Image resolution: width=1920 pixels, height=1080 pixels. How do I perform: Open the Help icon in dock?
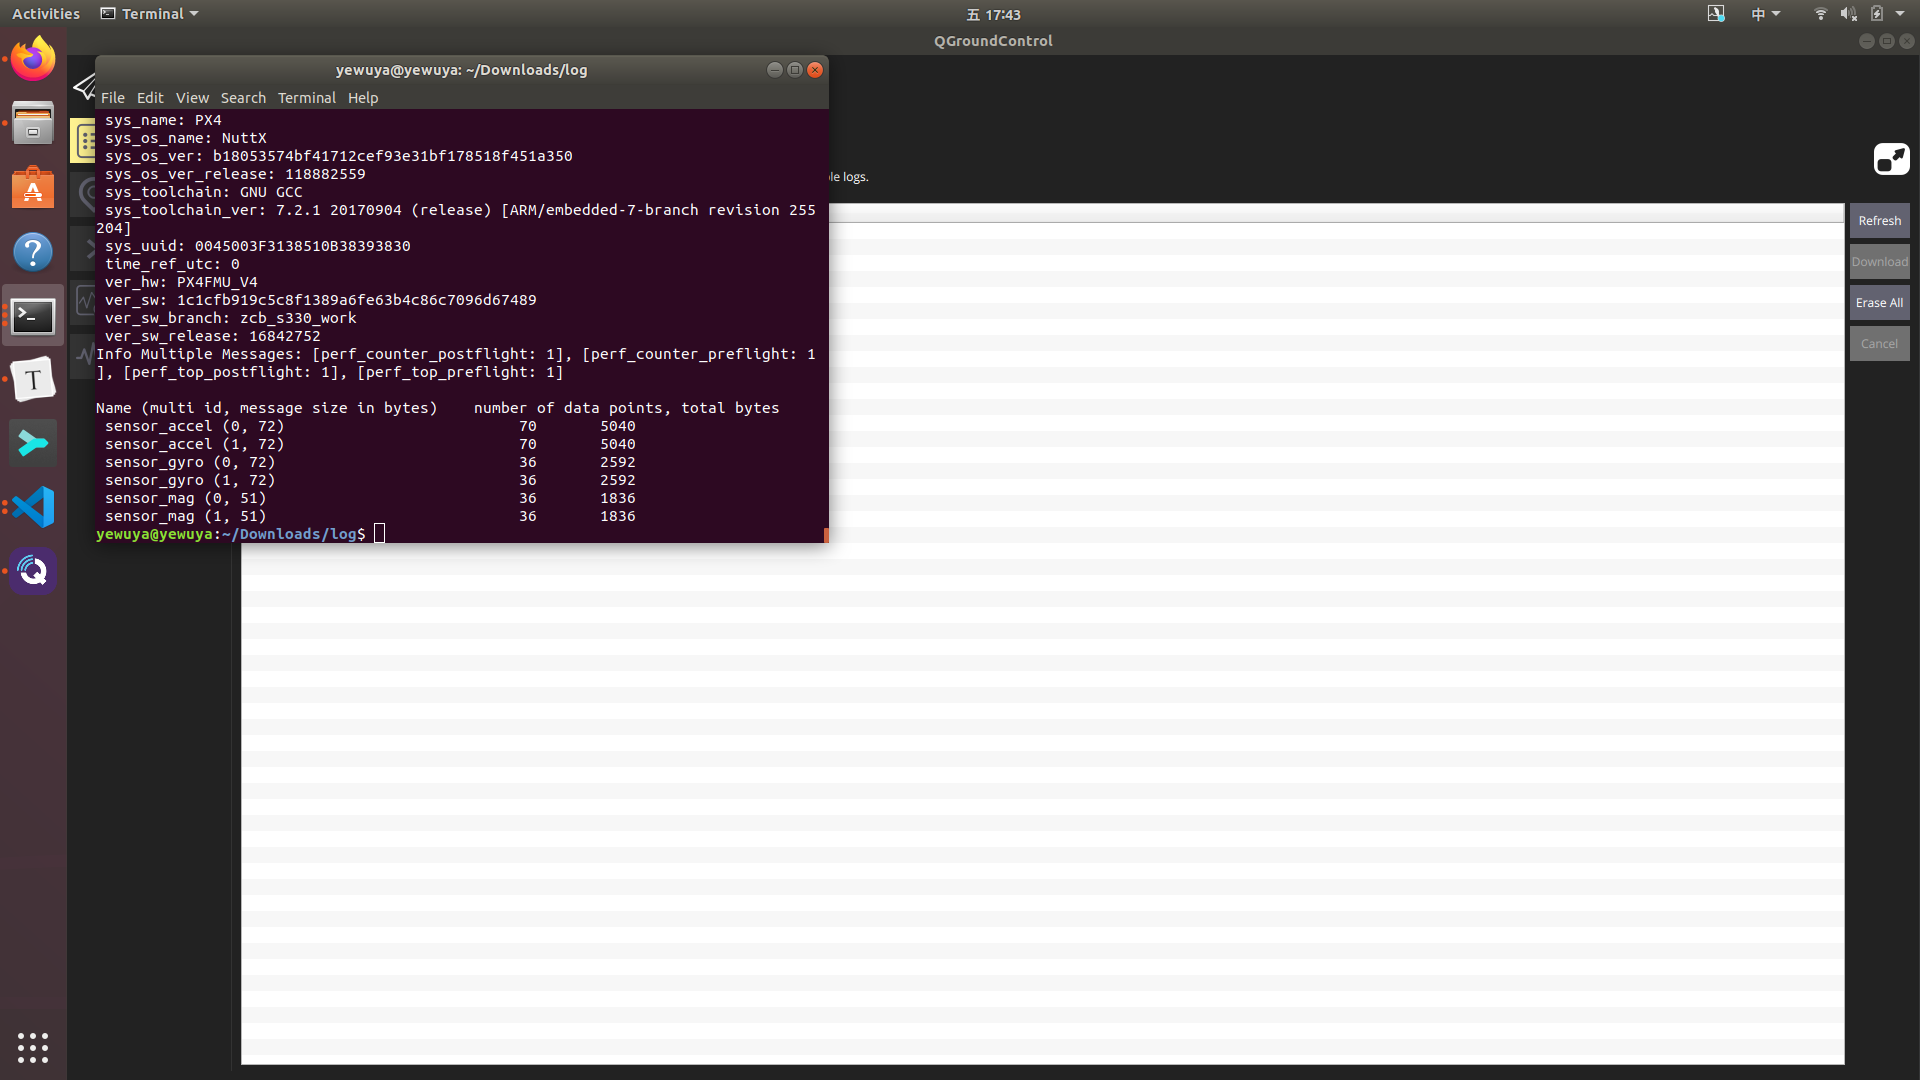pyautogui.click(x=33, y=252)
